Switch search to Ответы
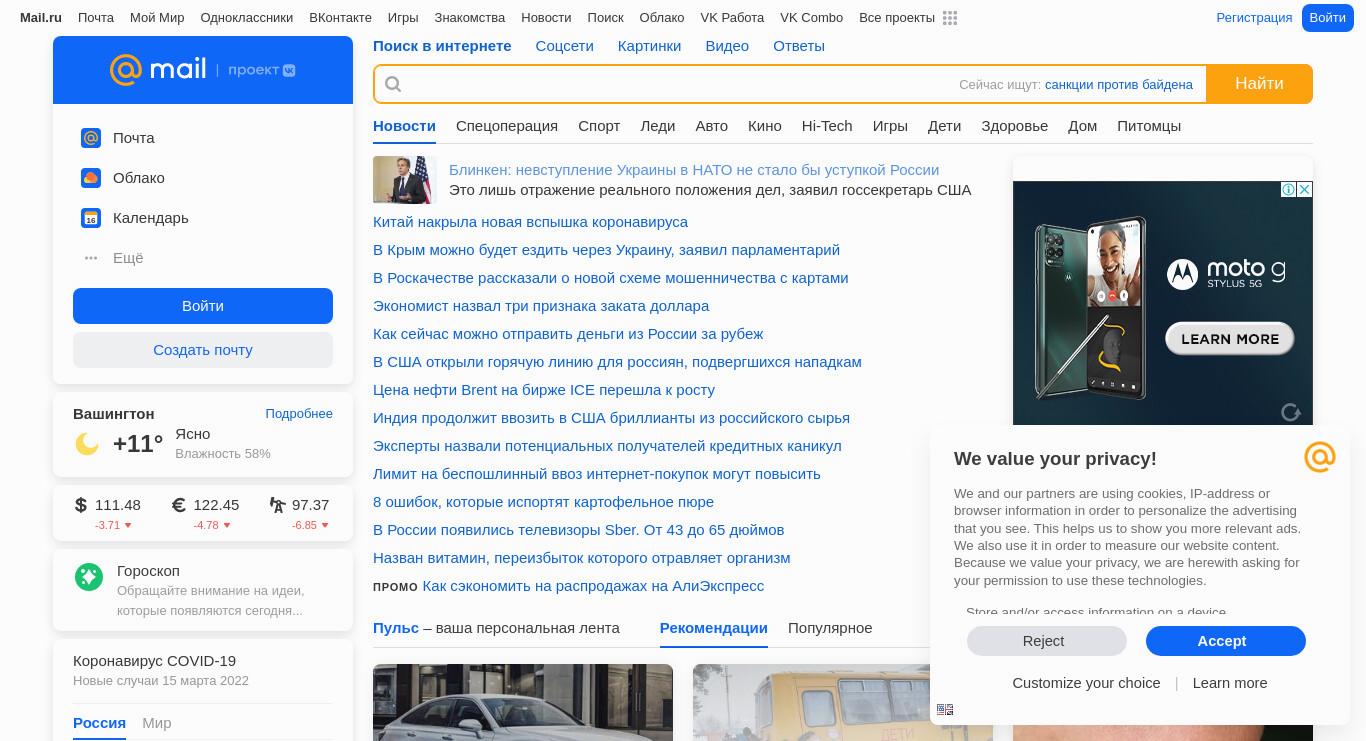This screenshot has height=741, width=1366. coord(799,46)
